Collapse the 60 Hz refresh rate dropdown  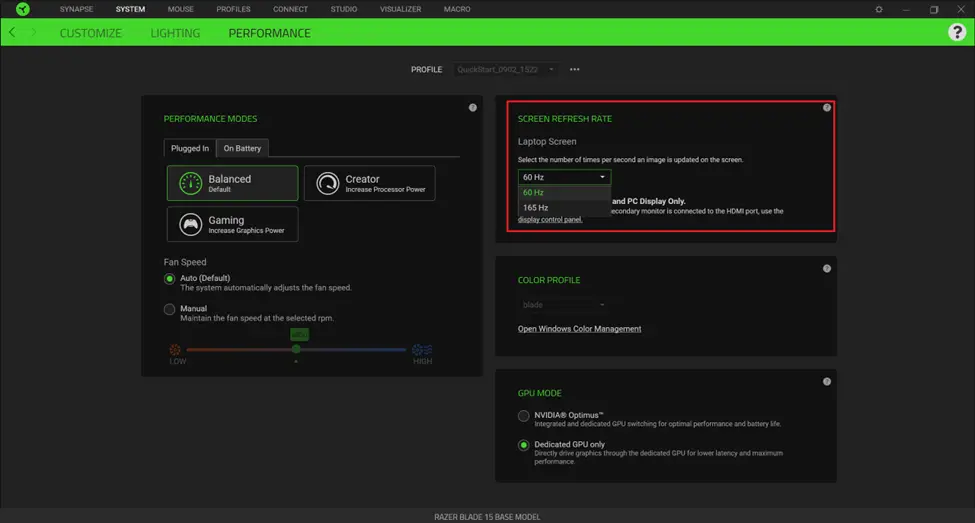click(x=563, y=177)
